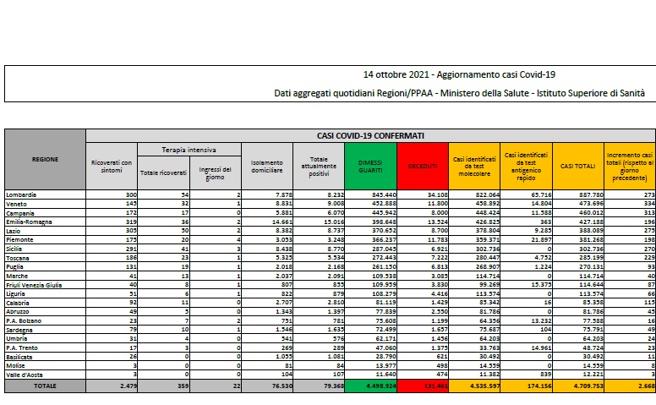Select Emilia-Romagna's Isolamento domiciliare value "14.661"
The image size is (656, 405).
pyautogui.click(x=282, y=222)
